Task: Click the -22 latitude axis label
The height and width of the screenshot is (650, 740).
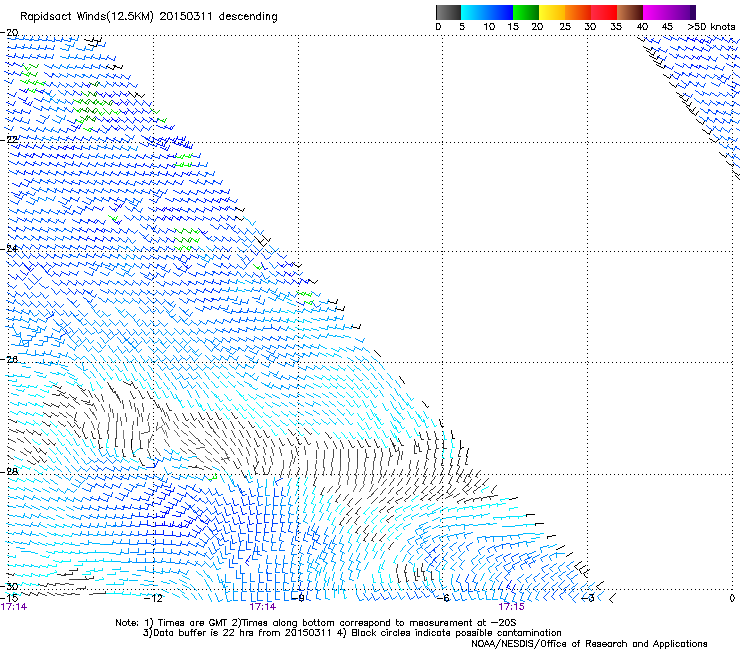Action: click(x=9, y=139)
